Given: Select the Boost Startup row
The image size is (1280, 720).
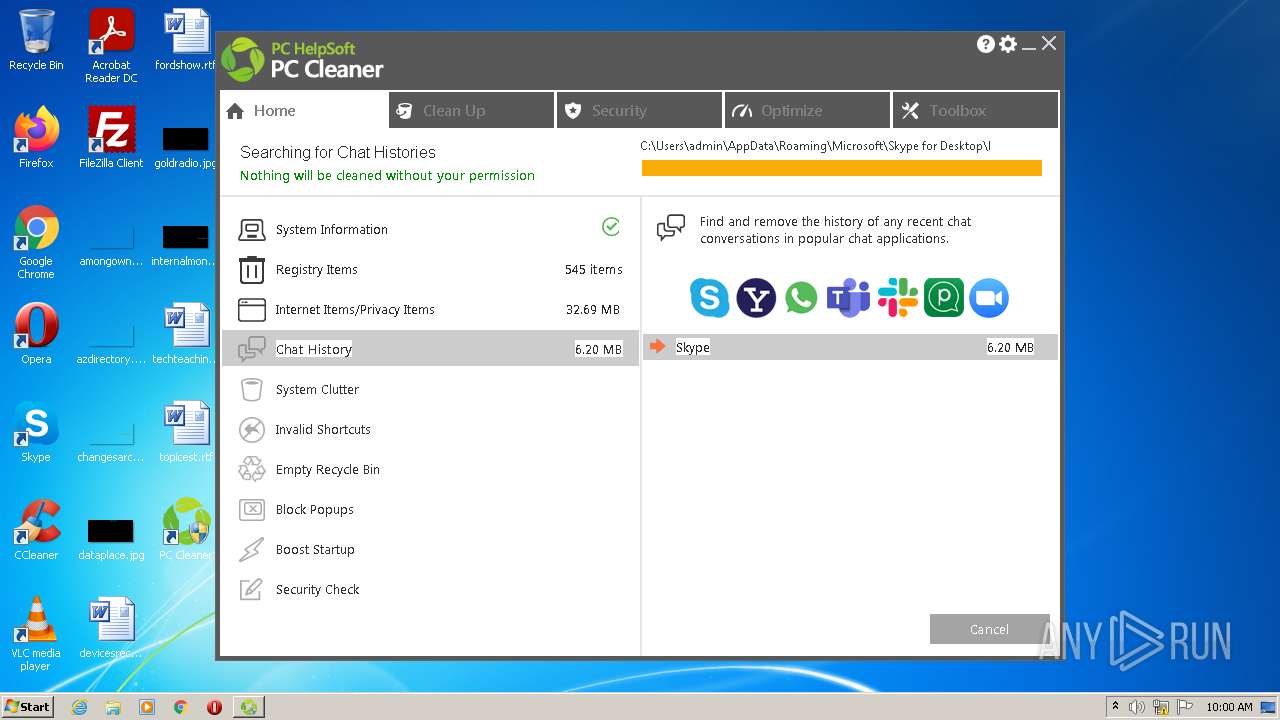Looking at the screenshot, I should click(430, 549).
